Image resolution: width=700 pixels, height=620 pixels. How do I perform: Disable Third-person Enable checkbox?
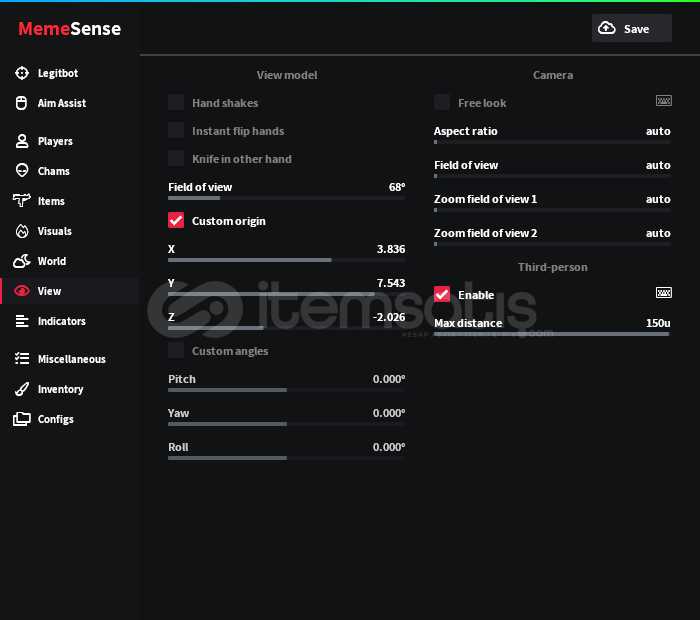click(442, 294)
